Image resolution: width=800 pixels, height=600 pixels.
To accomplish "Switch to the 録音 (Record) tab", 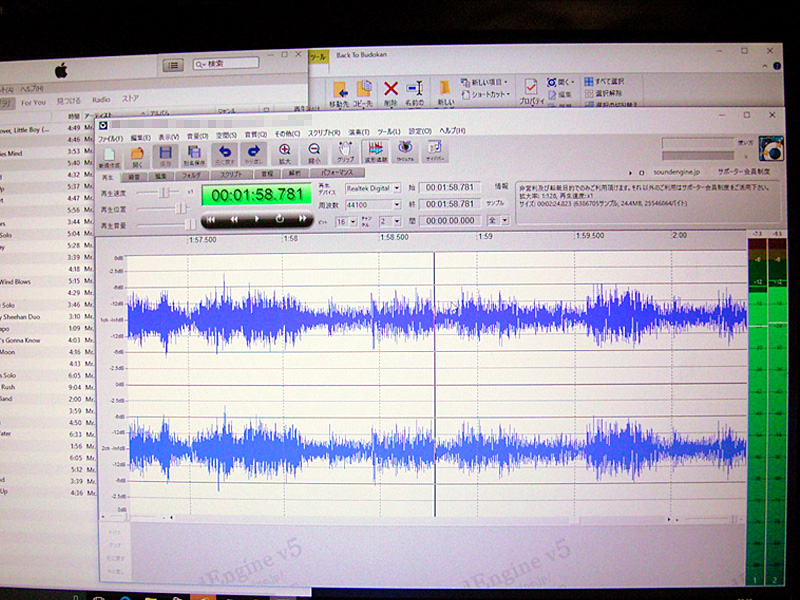I will [x=135, y=175].
